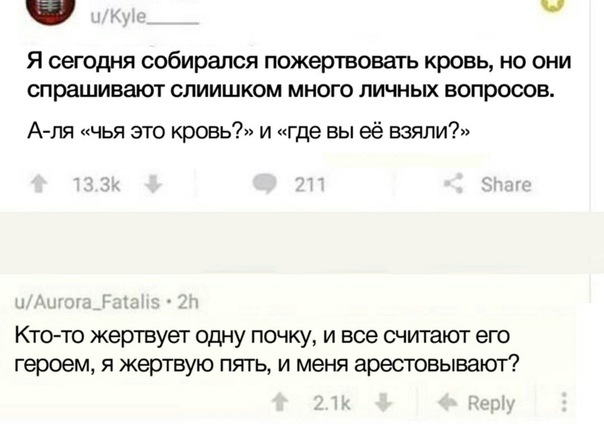This screenshot has height=424, width=604.
Task: Upvote the blood donation post
Action: [38, 184]
